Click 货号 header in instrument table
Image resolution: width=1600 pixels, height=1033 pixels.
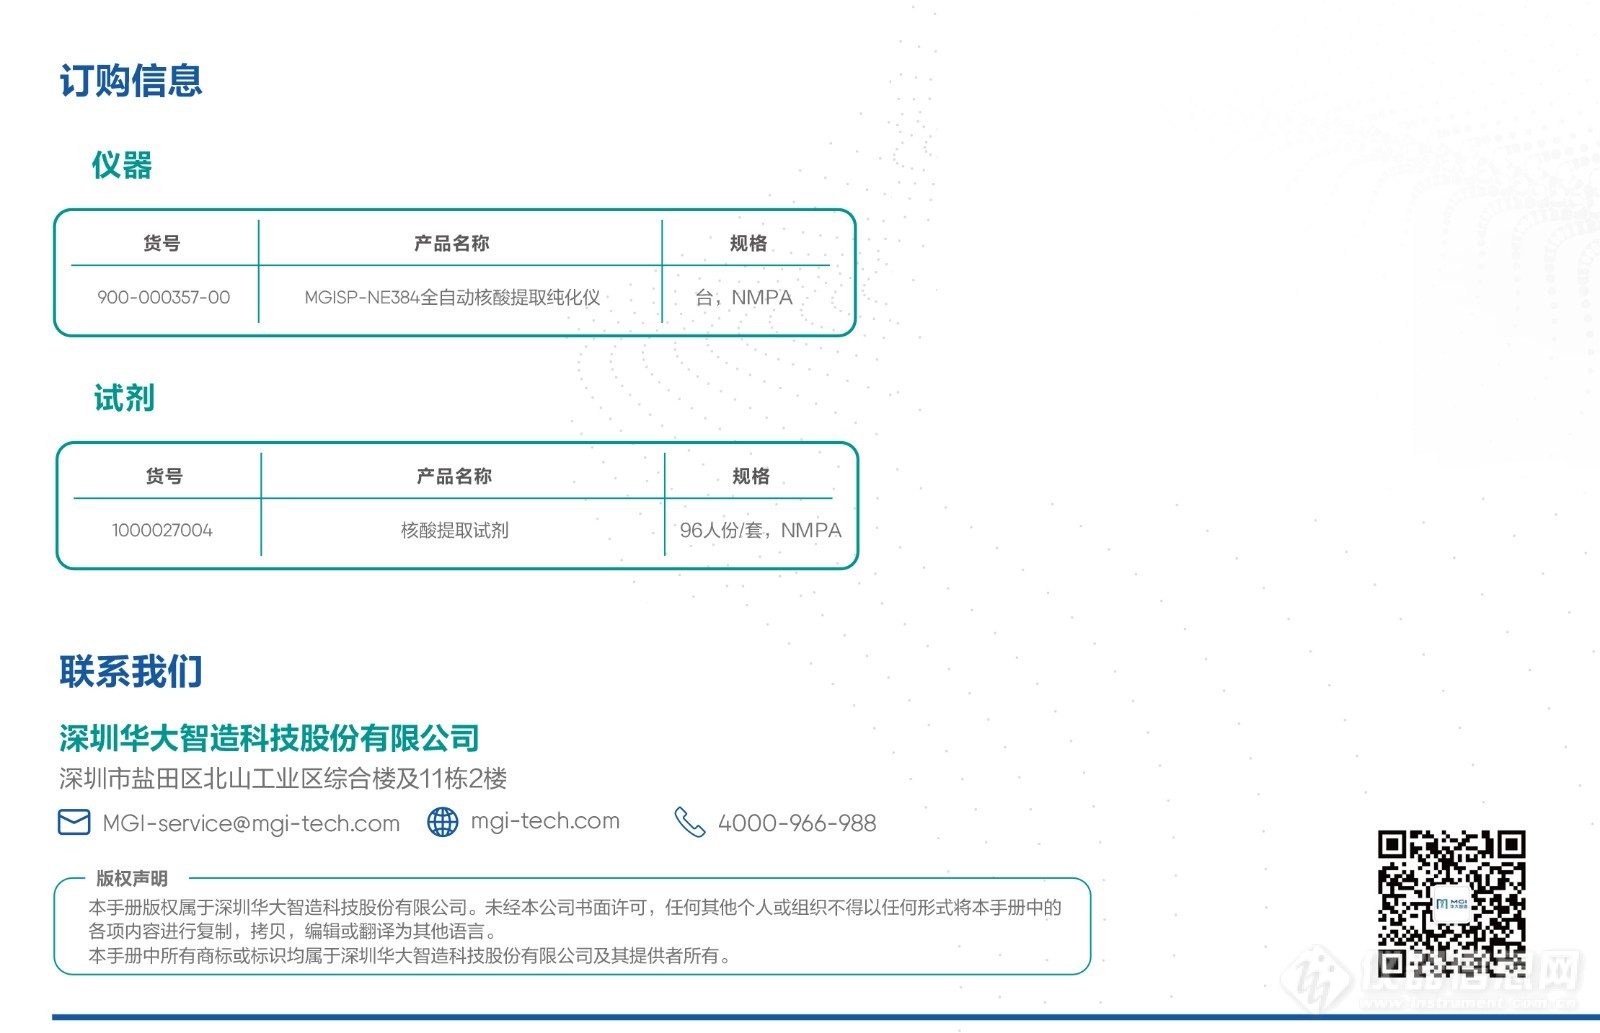162,243
